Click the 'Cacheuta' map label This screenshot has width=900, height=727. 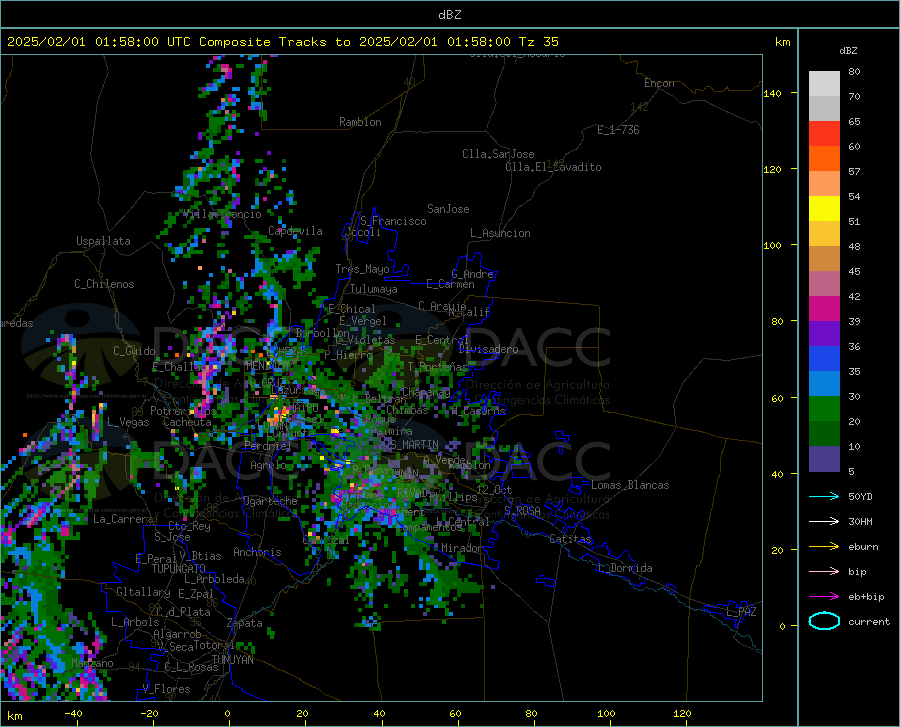click(x=187, y=422)
